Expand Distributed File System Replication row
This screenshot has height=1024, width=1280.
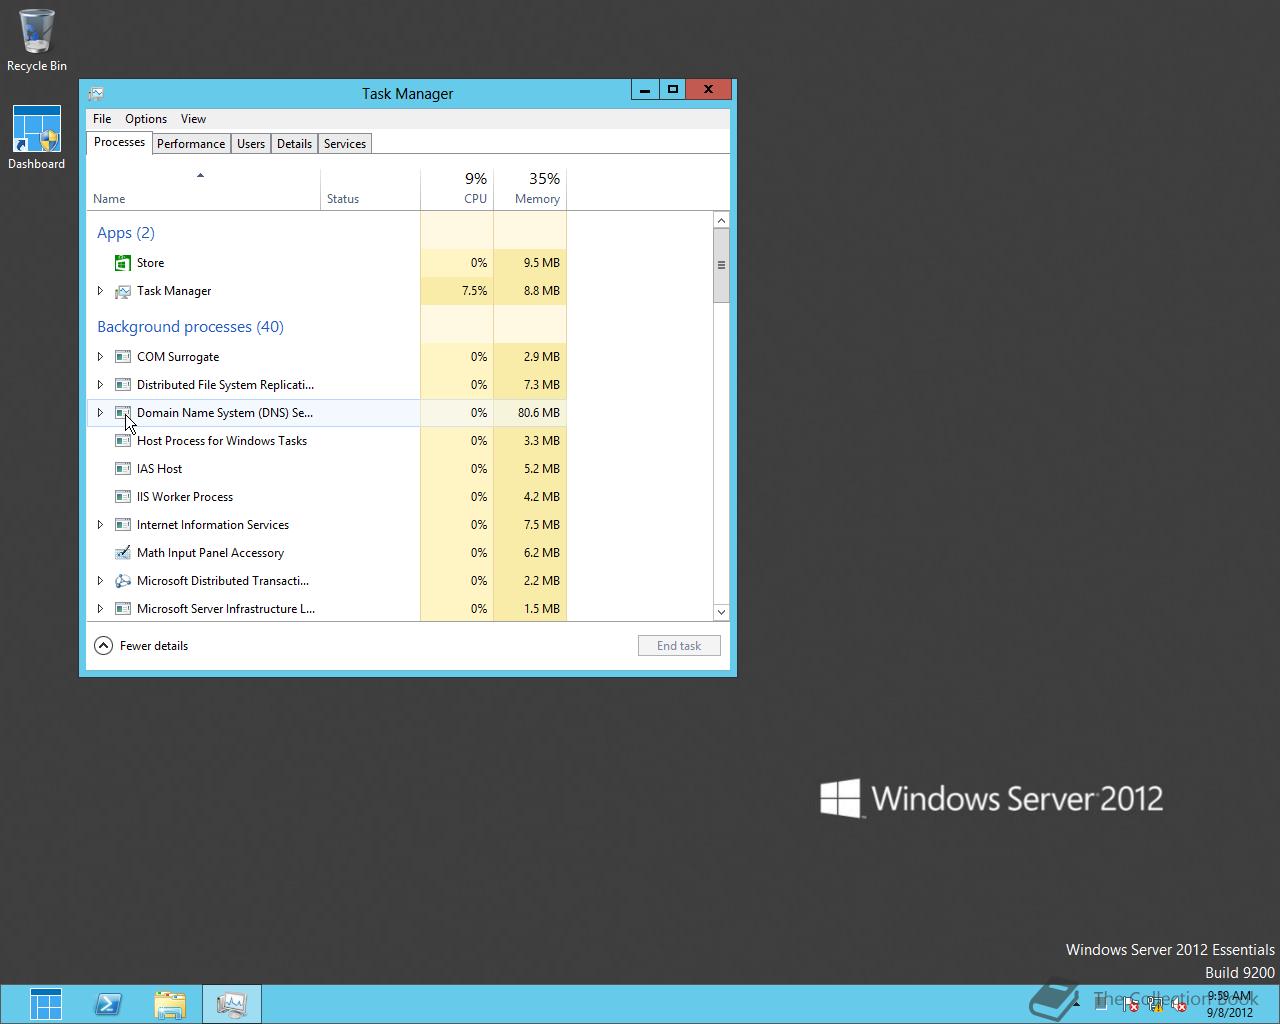point(100,385)
